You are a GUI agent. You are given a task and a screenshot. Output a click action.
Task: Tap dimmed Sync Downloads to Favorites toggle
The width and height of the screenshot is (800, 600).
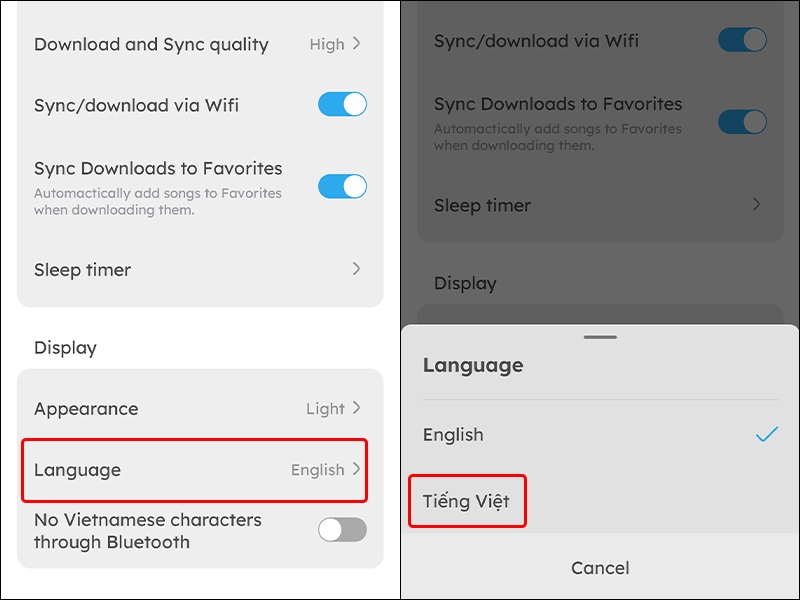tap(742, 122)
